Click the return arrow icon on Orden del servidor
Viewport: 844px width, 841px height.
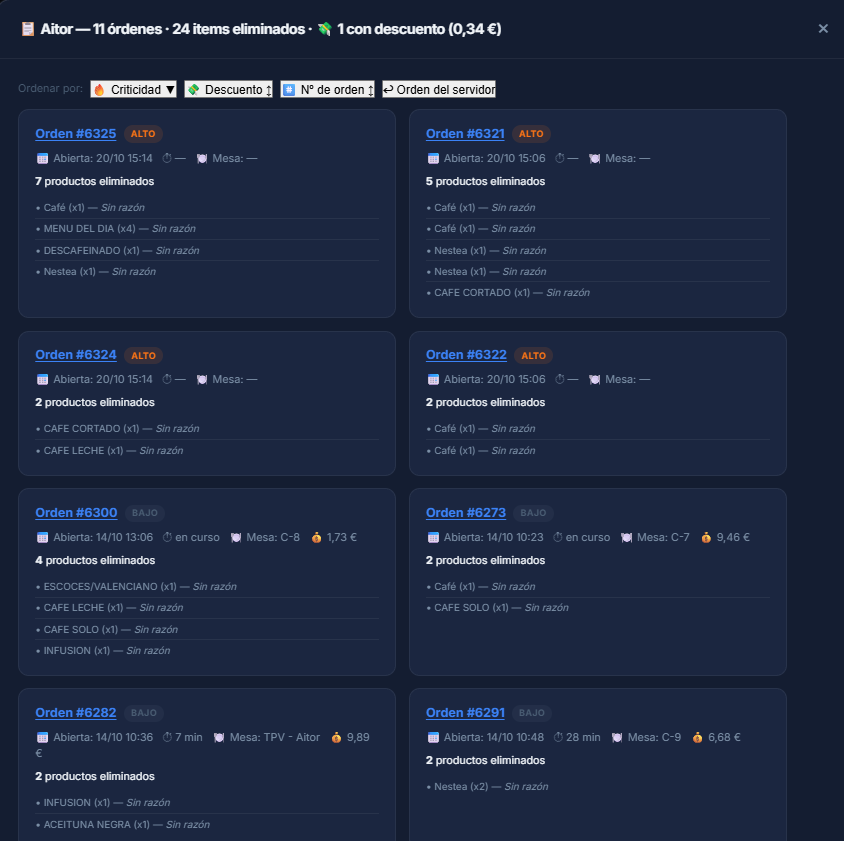[388, 89]
